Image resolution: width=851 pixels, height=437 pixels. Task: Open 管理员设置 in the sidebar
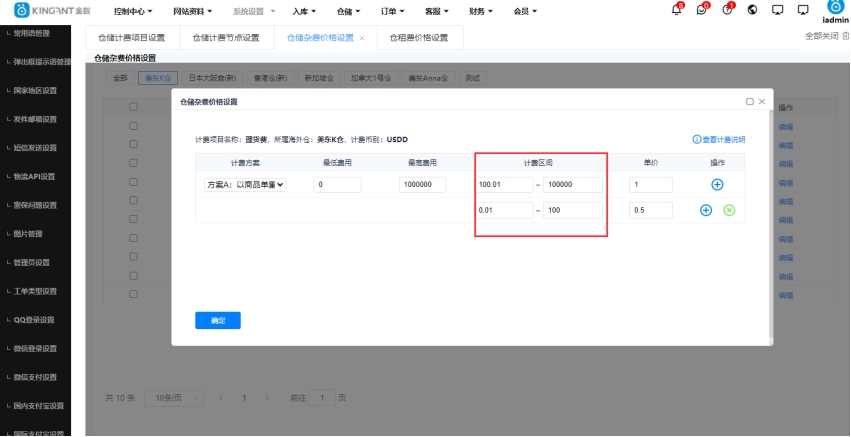point(31,263)
